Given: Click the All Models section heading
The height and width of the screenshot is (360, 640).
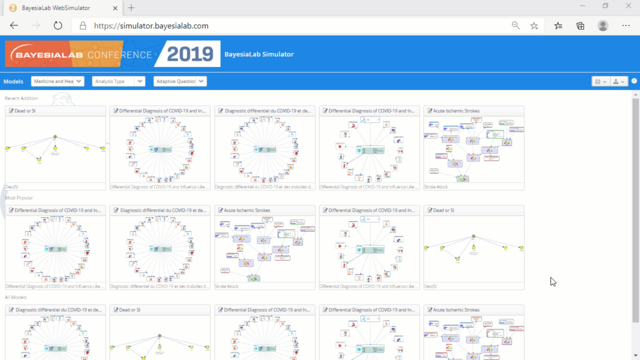Looking at the screenshot, I should pos(16,297).
